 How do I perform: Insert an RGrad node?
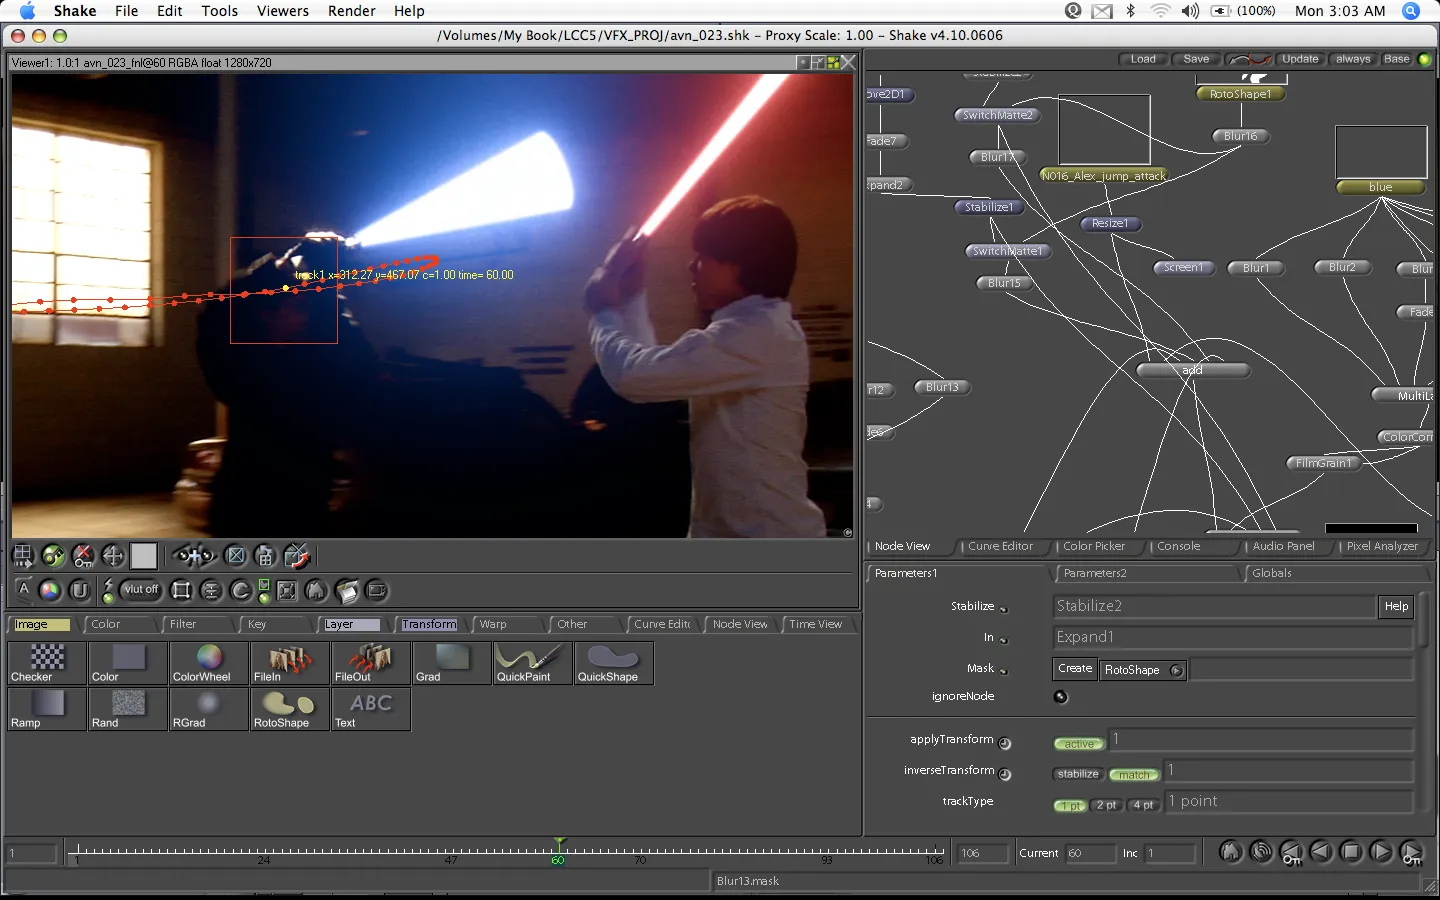(x=208, y=709)
